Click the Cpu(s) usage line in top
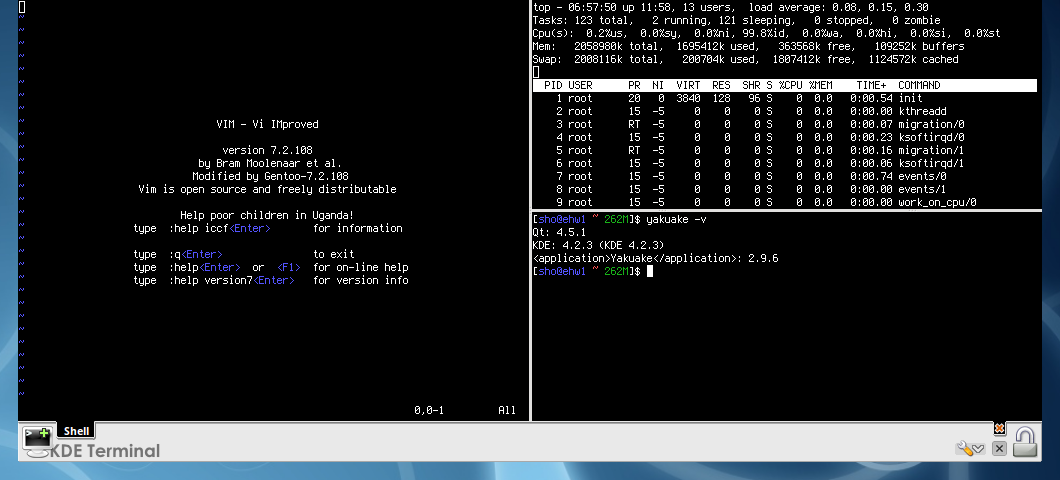 (766, 33)
